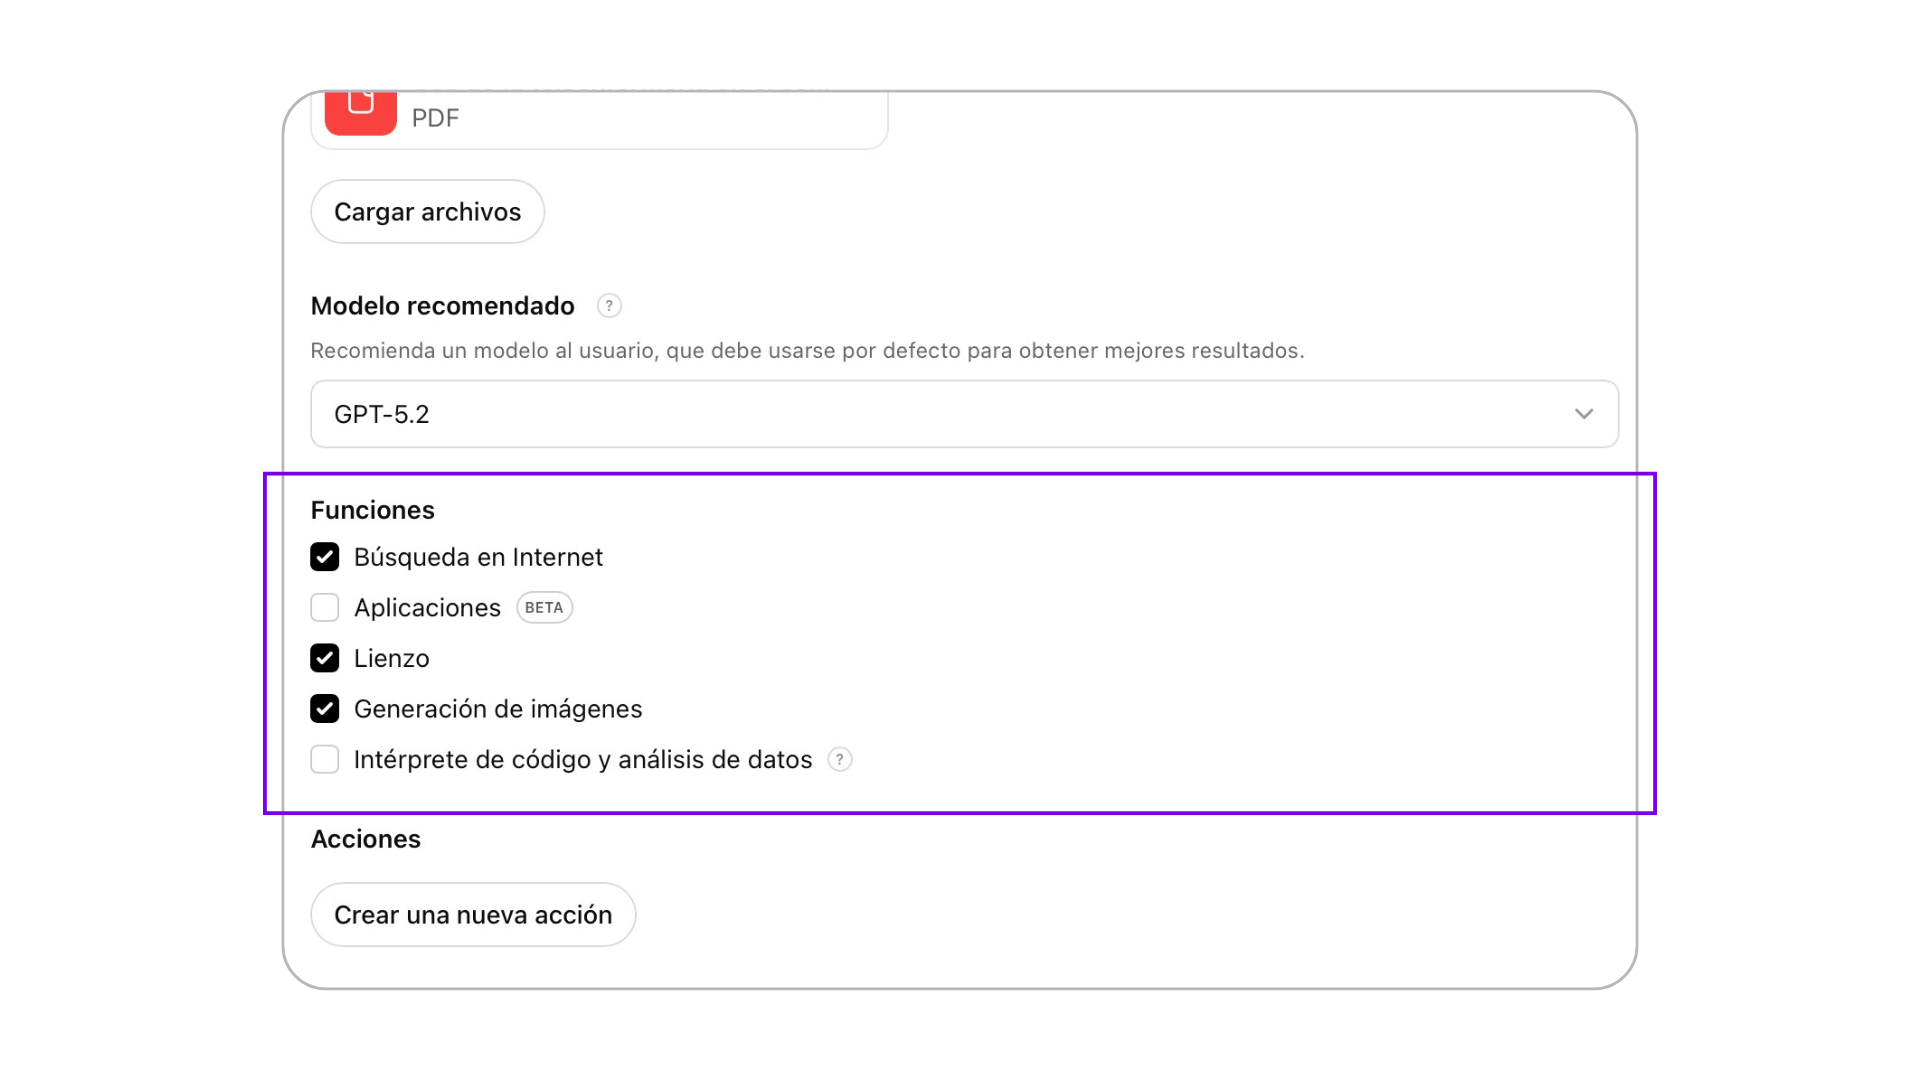Image resolution: width=1920 pixels, height=1080 pixels.
Task: Click the Acciones section heading
Action: (365, 839)
